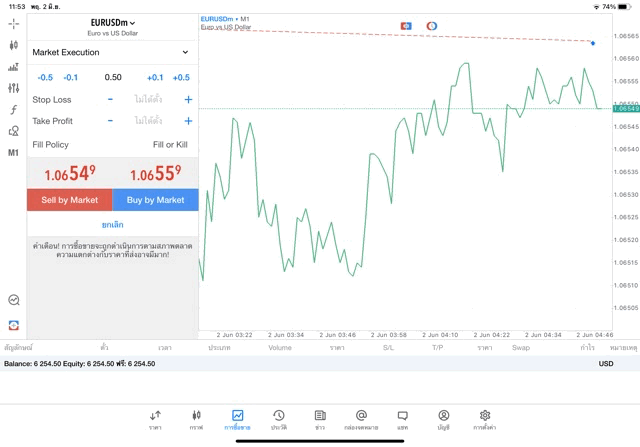
Task: Decrease Take Profit with minus button
Action: pyautogui.click(x=110, y=121)
